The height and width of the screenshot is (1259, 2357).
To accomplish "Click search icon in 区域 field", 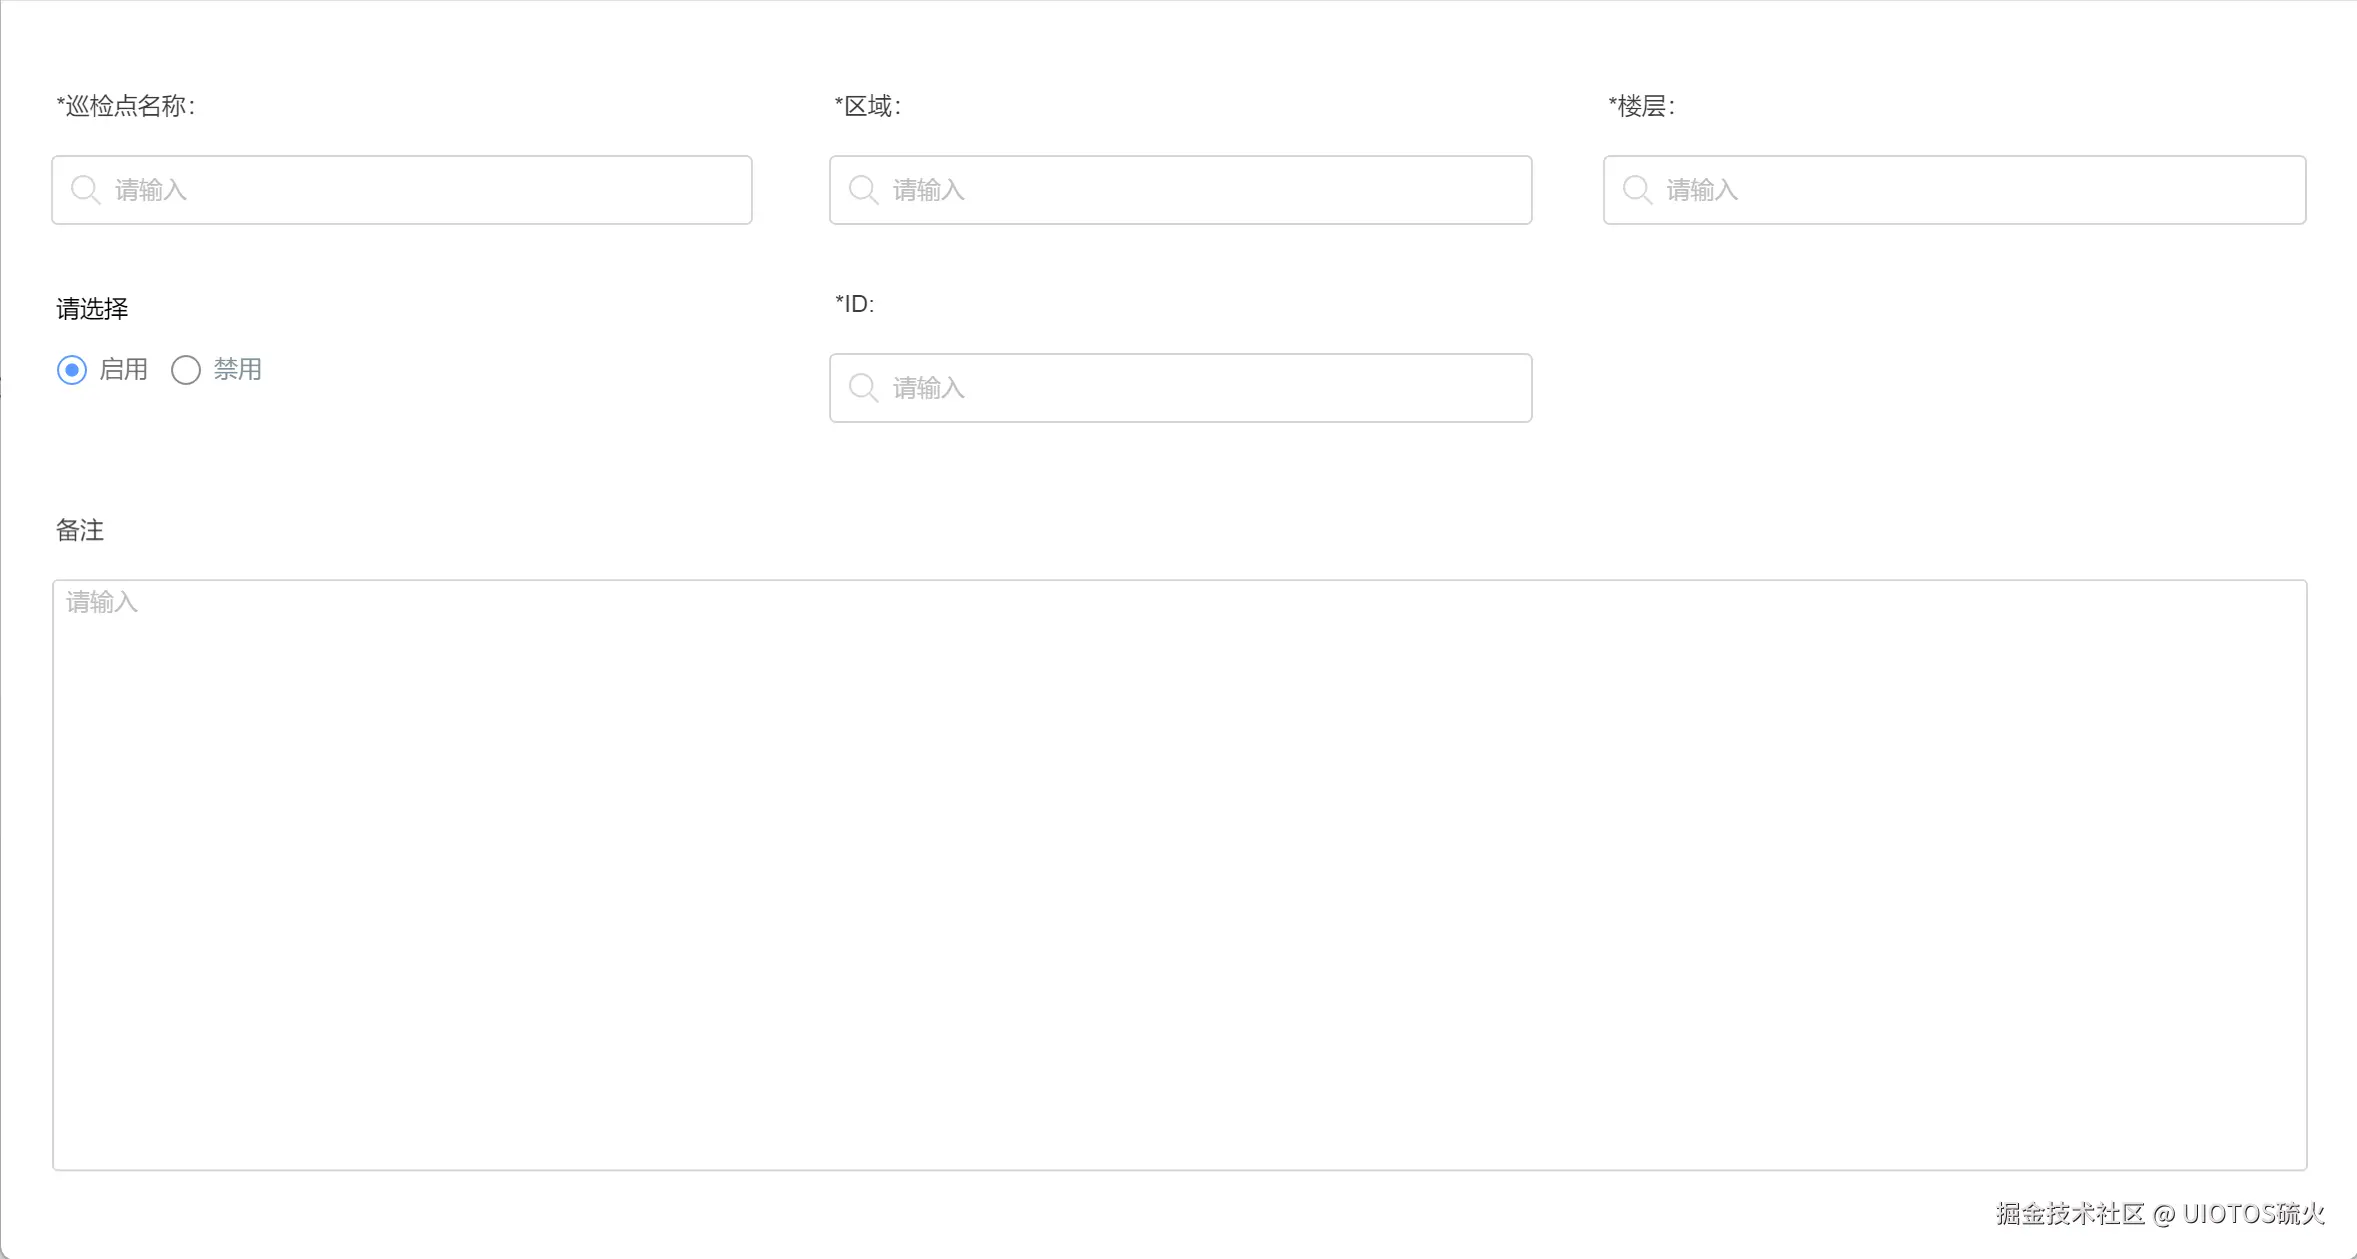I will [x=863, y=190].
